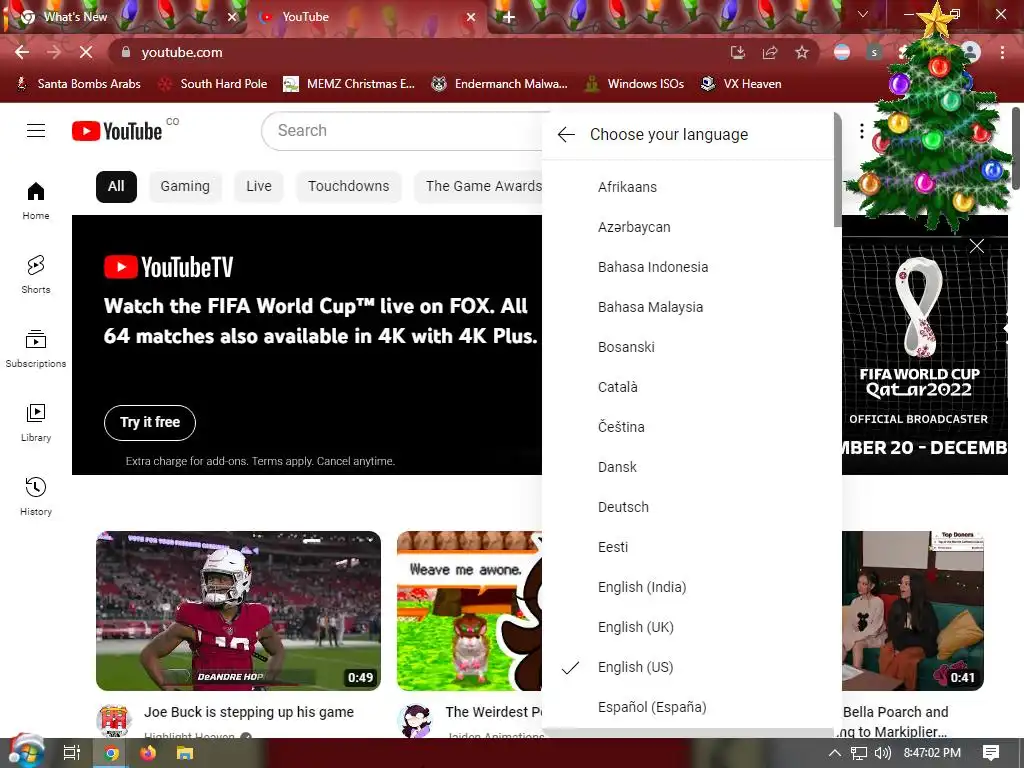Open the volume control in system tray
This screenshot has height=768, width=1024.
[x=882, y=753]
